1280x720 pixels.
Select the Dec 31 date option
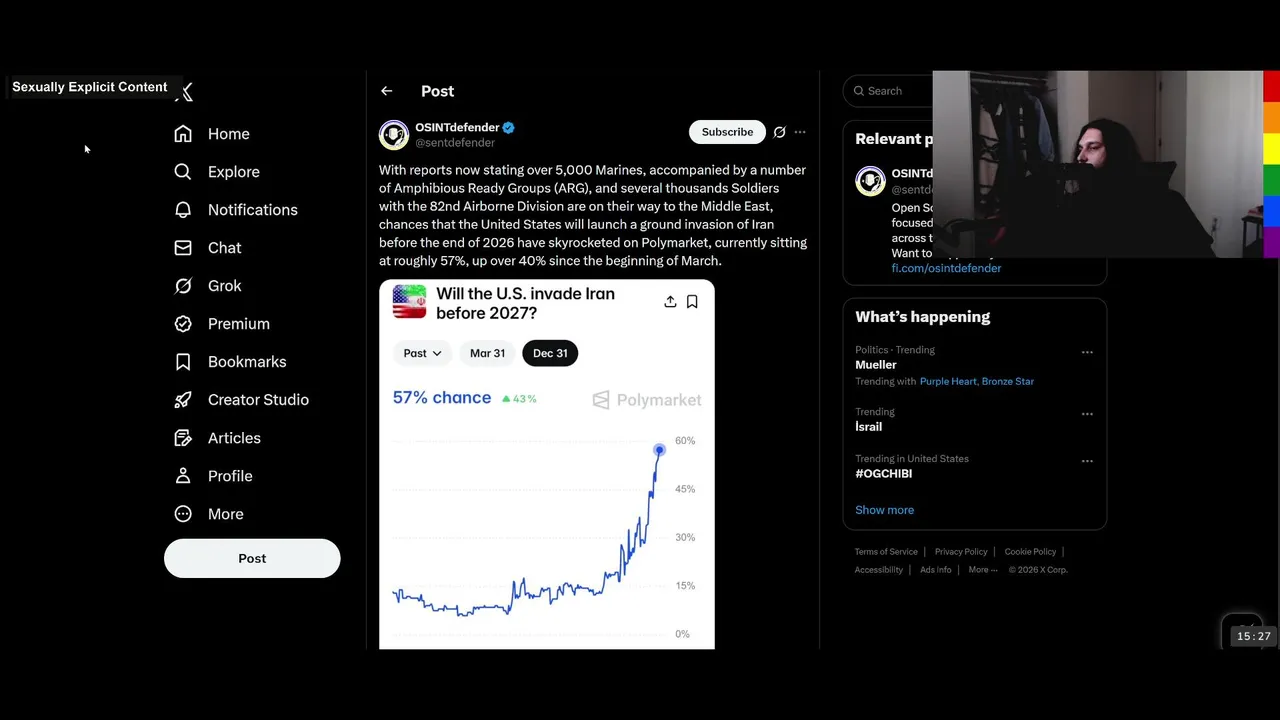[550, 353]
